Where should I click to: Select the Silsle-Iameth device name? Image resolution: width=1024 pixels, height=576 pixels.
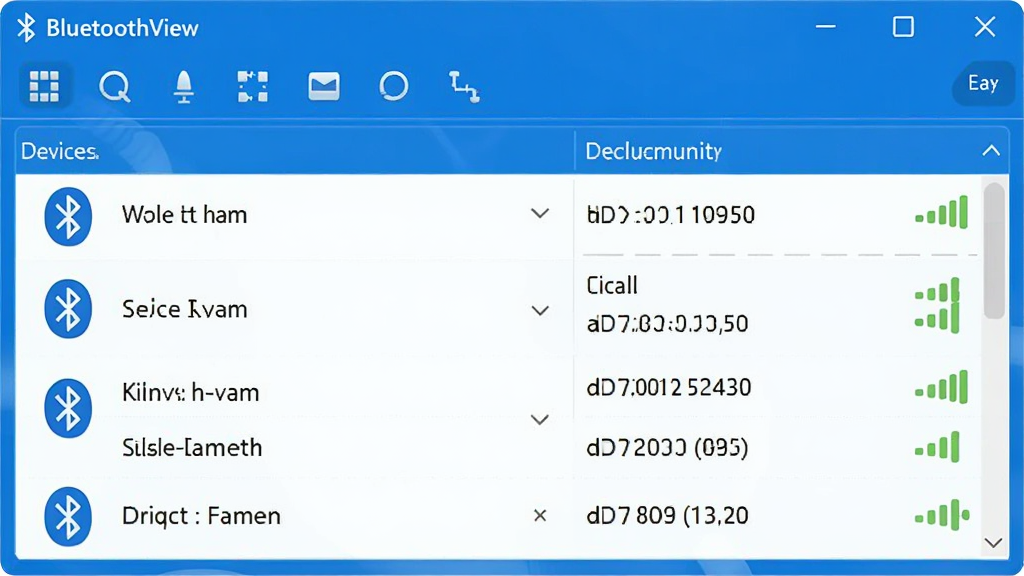coord(192,447)
